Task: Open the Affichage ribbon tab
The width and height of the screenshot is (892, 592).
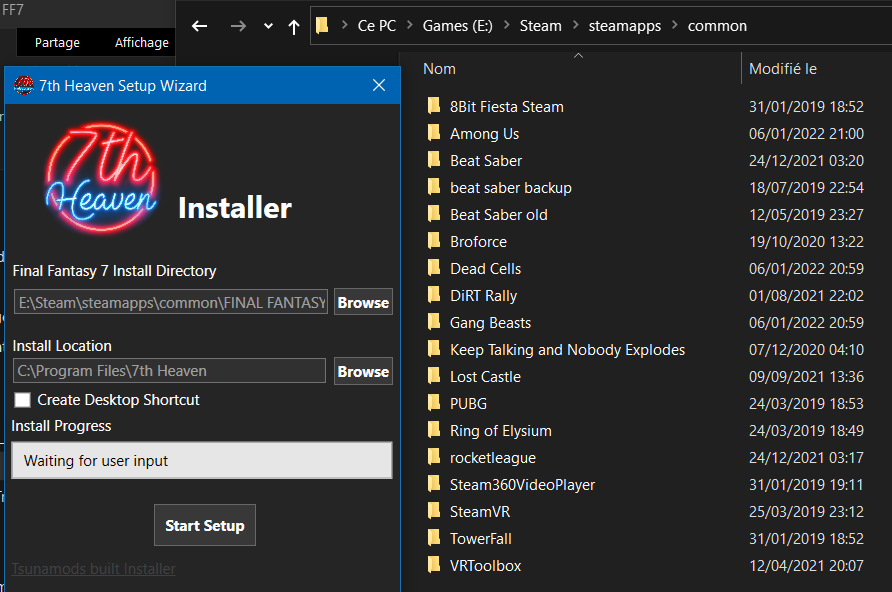Action: pyautogui.click(x=142, y=43)
